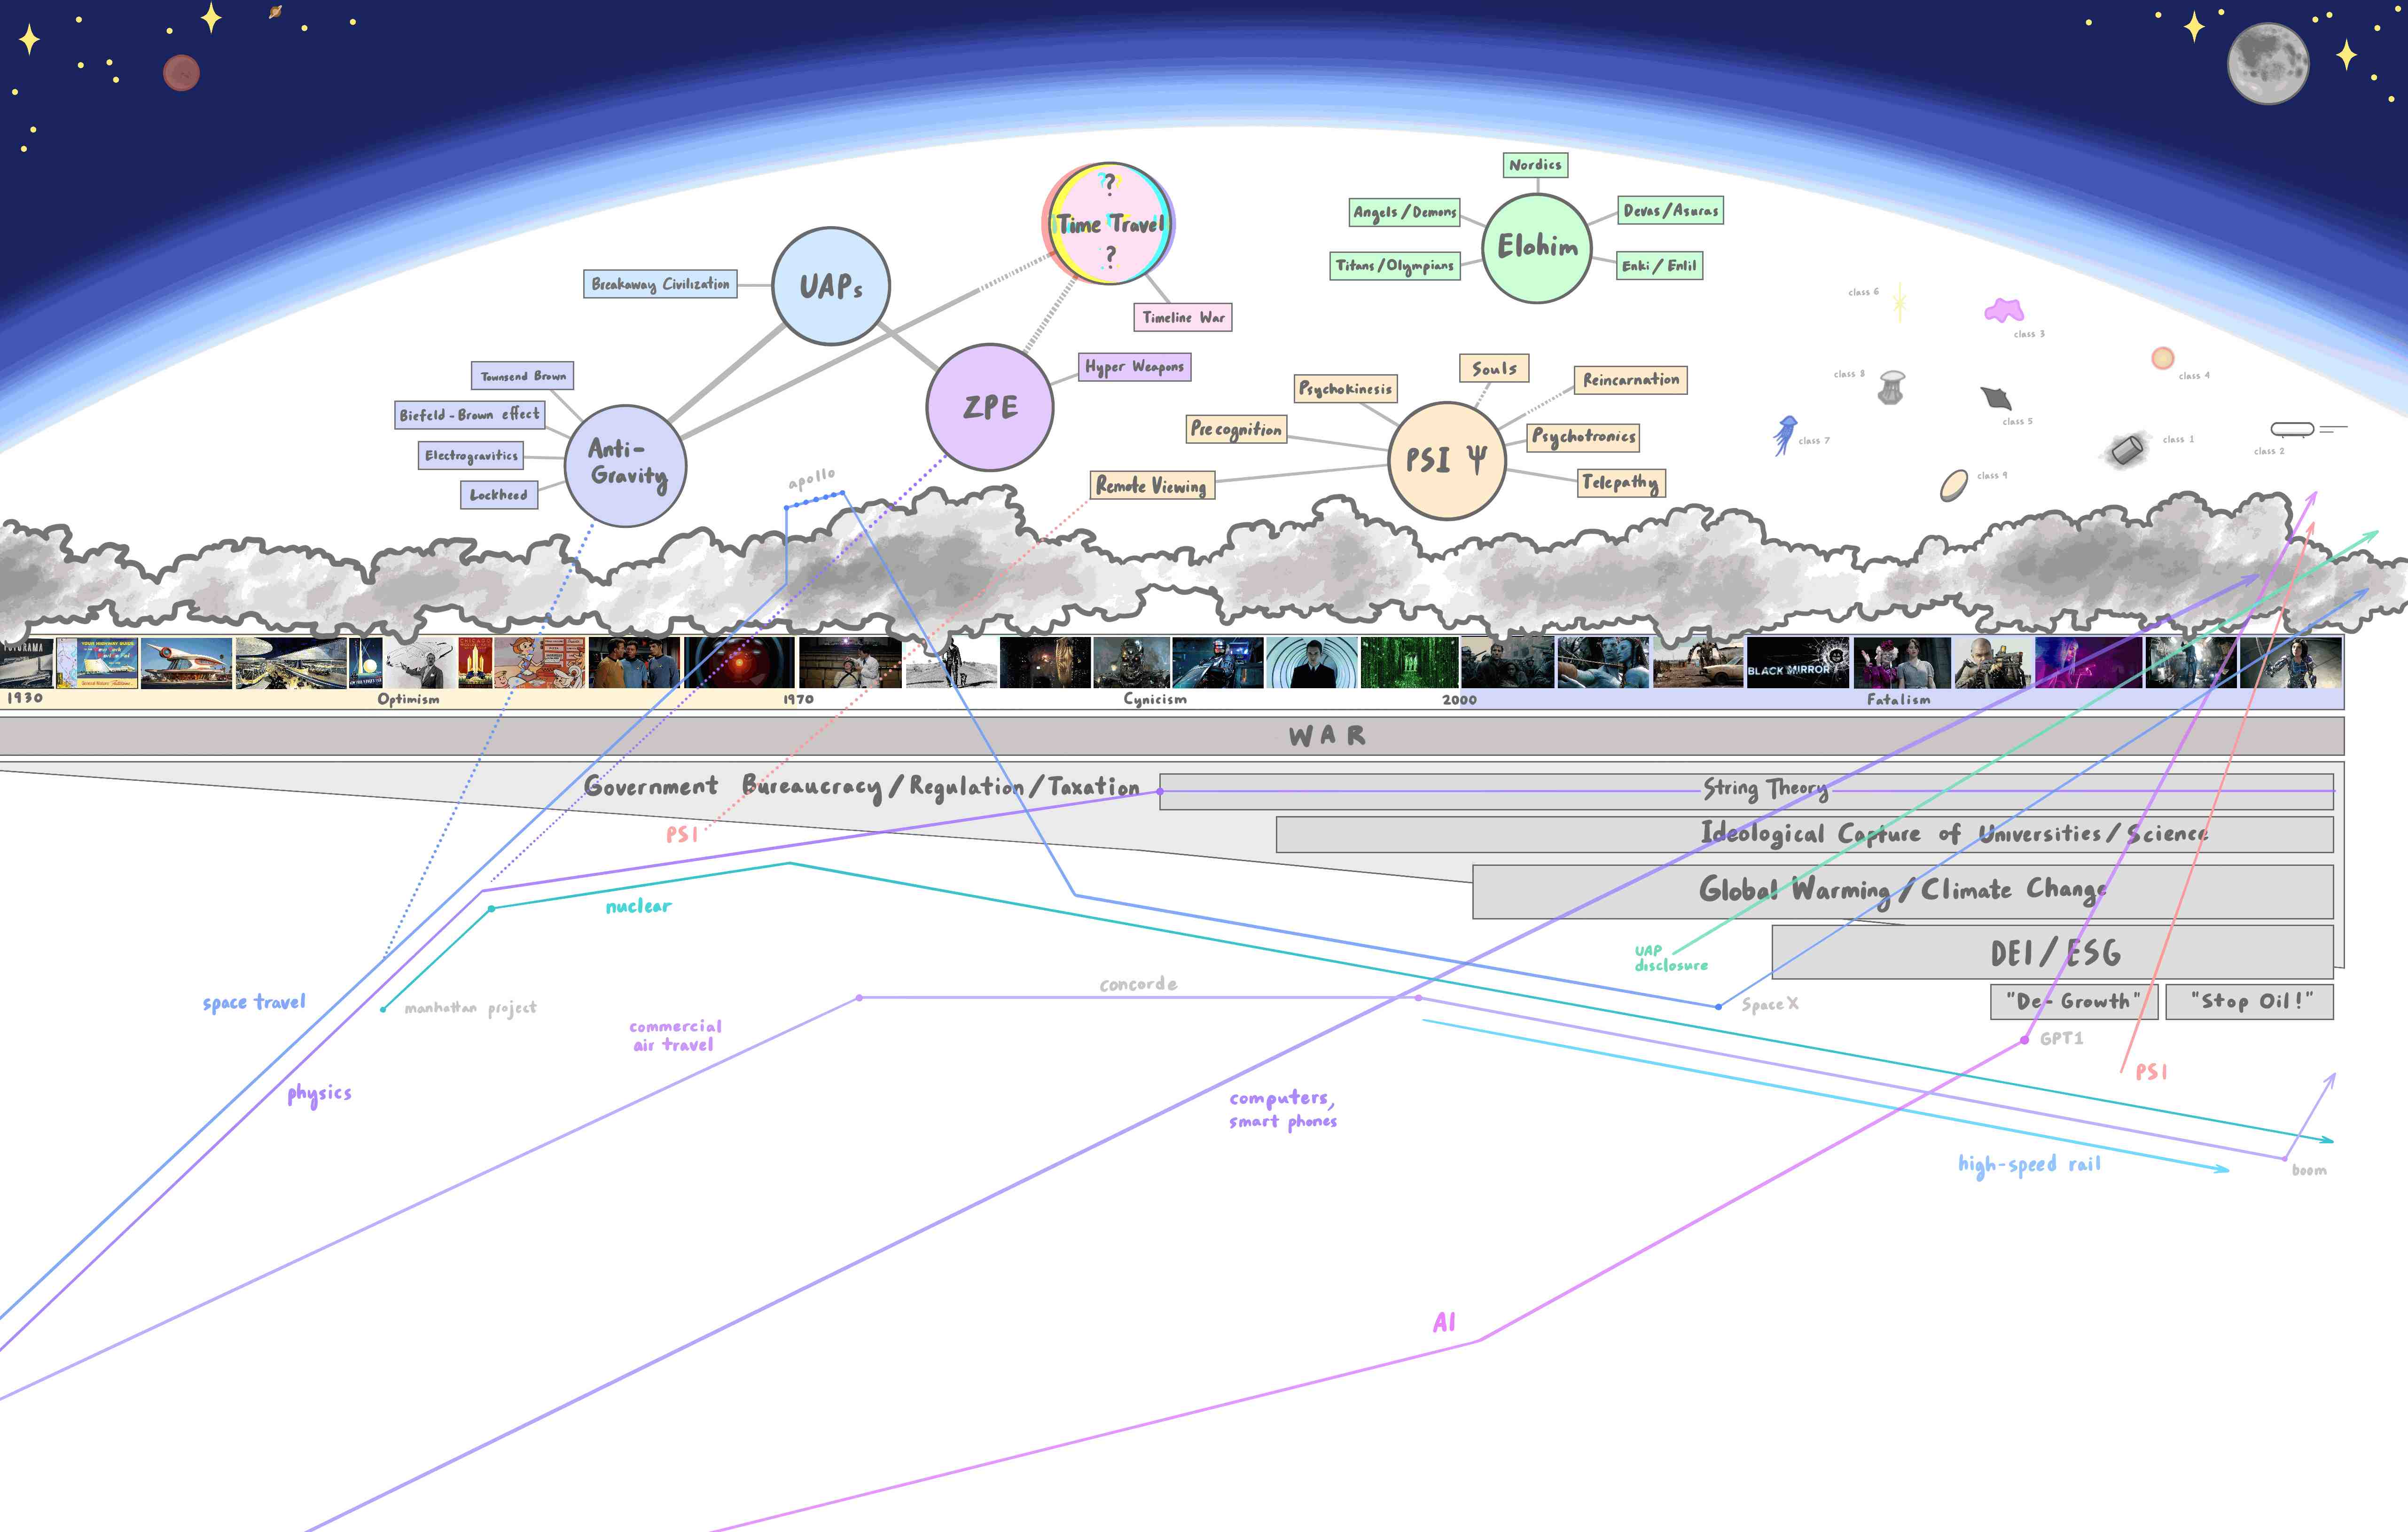This screenshot has width=2408, height=1532.
Task: Select the Precognition label box
Action: (x=1236, y=430)
